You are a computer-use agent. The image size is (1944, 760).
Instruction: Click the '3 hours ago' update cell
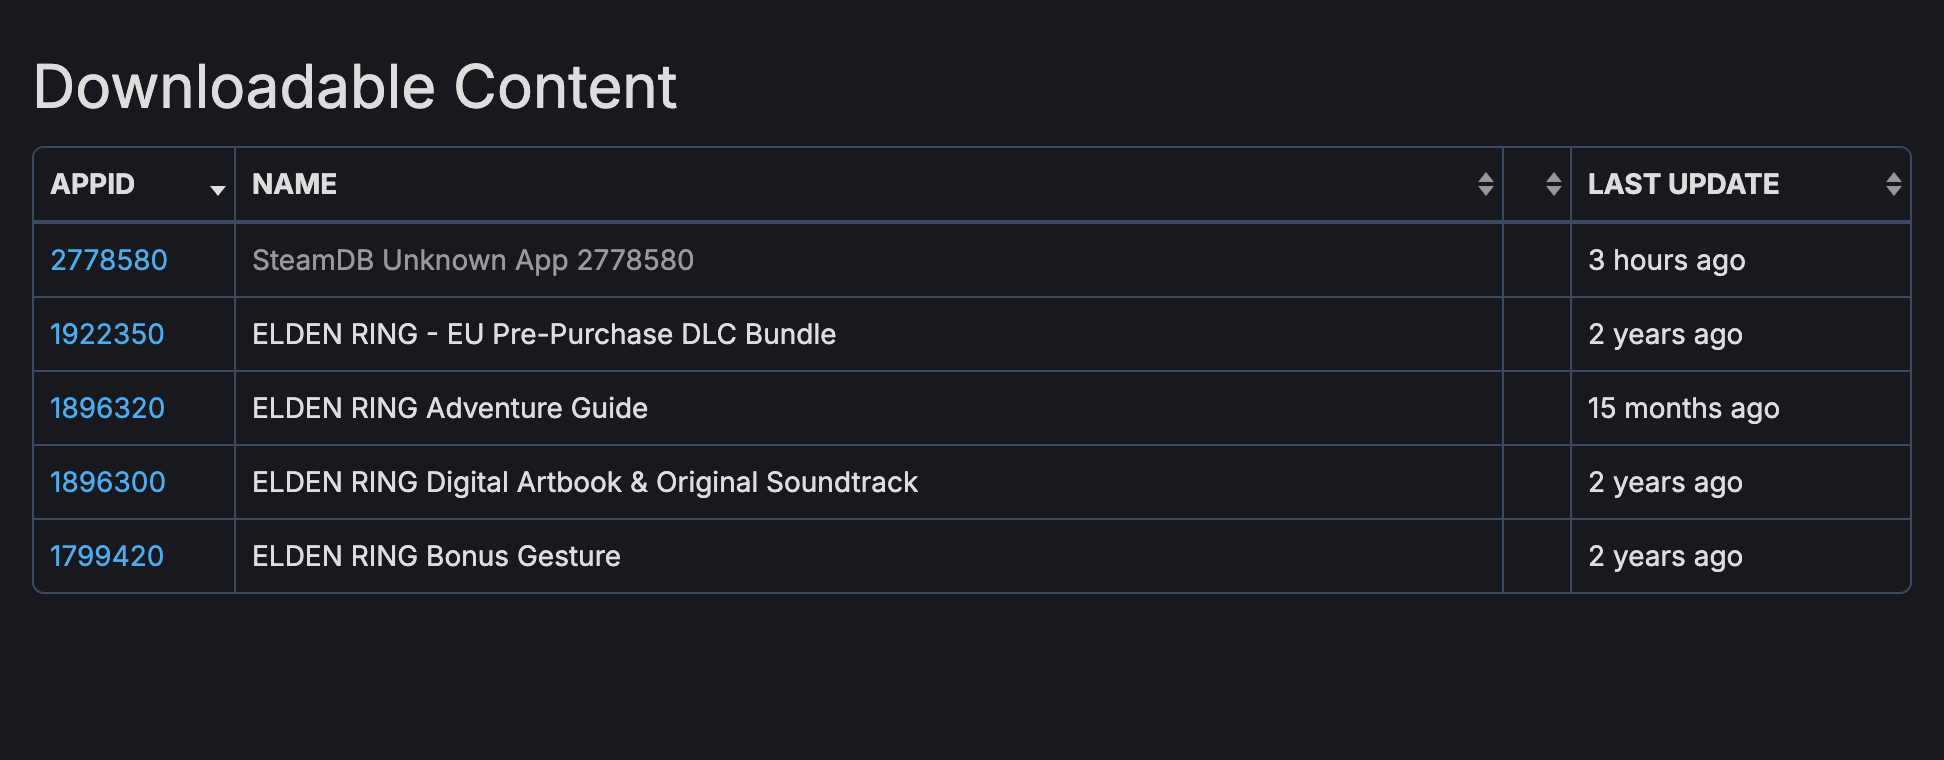tap(1666, 260)
